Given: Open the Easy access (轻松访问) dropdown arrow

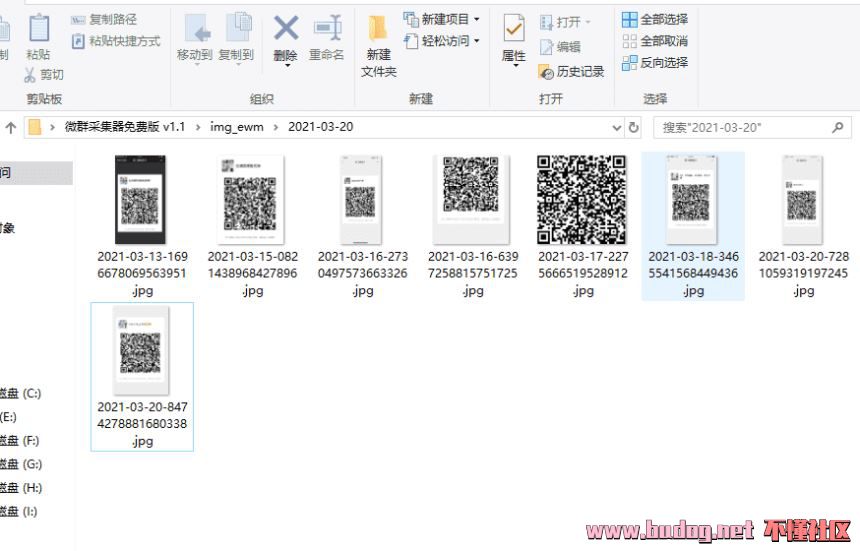Looking at the screenshot, I should point(477,41).
